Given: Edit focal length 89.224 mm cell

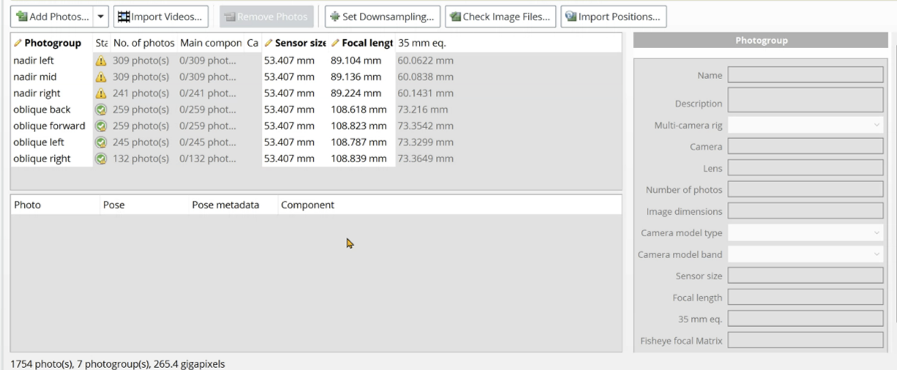Looking at the screenshot, I should (362, 93).
